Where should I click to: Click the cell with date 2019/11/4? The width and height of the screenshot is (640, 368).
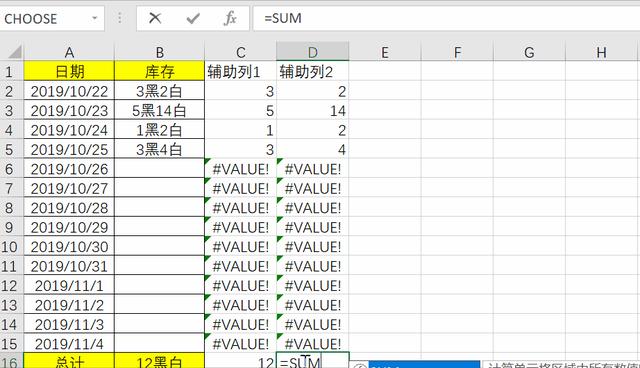click(69, 344)
